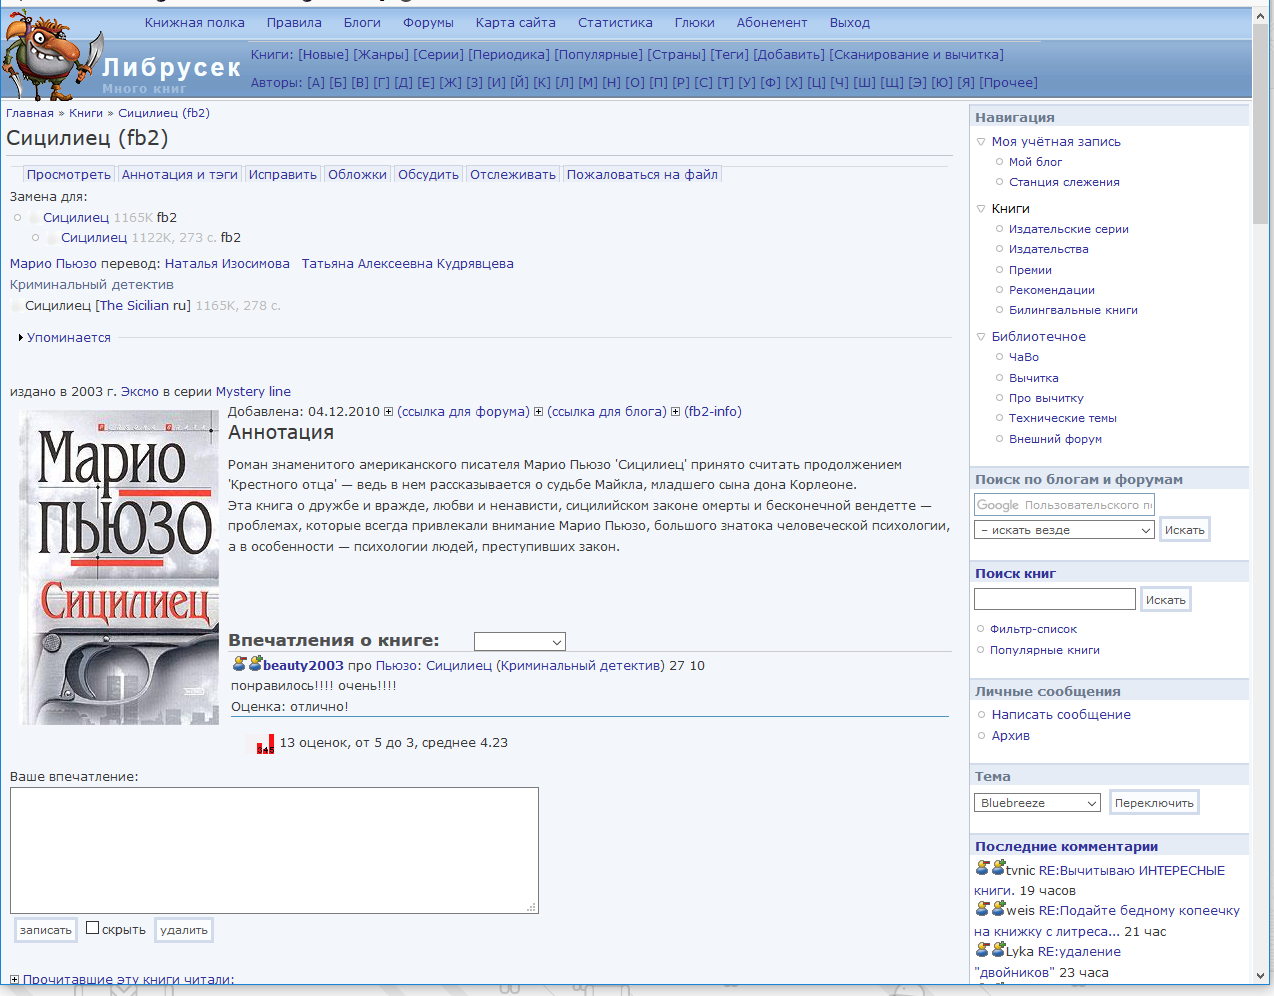
Task: Click the user icon next to tvnic
Action: click(x=982, y=869)
